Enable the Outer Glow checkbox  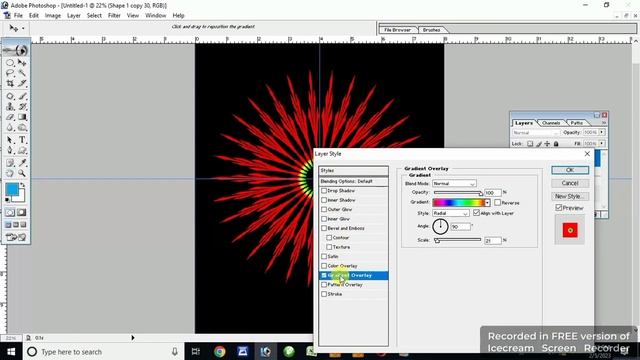pos(324,209)
